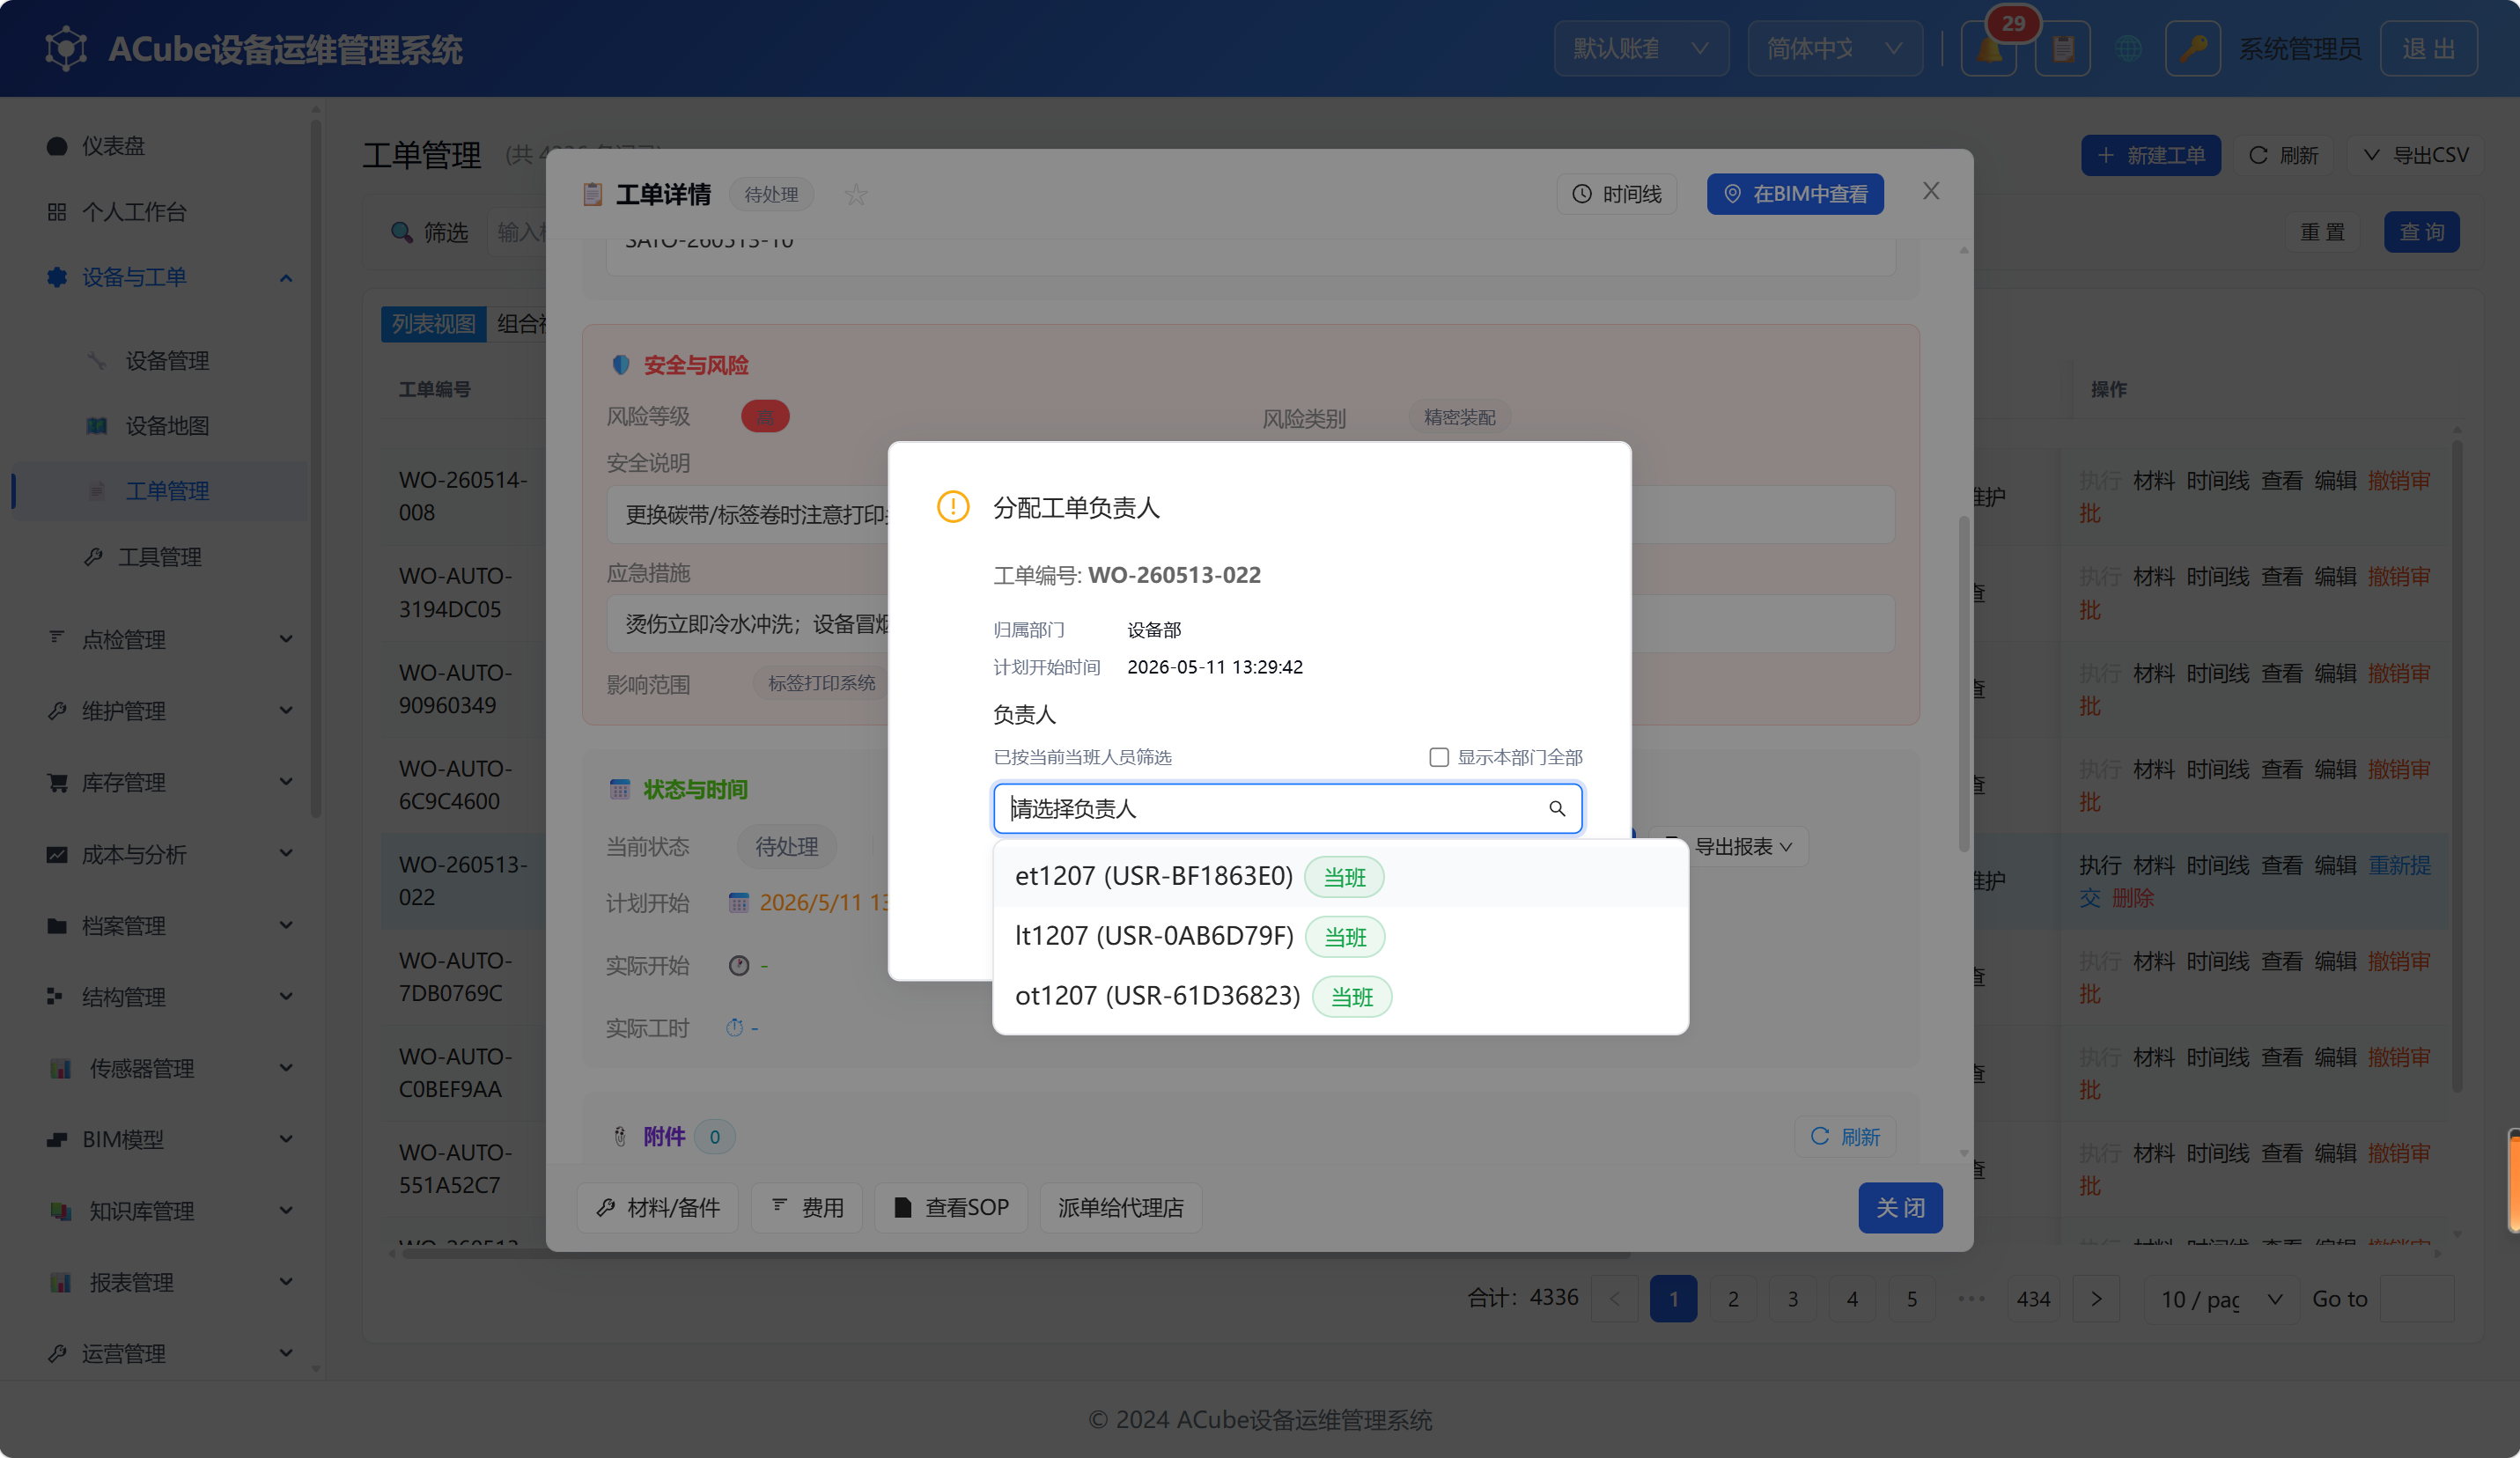The width and height of the screenshot is (2520, 1458).
Task: Open 简体中文 language dropdown
Action: 1834,48
